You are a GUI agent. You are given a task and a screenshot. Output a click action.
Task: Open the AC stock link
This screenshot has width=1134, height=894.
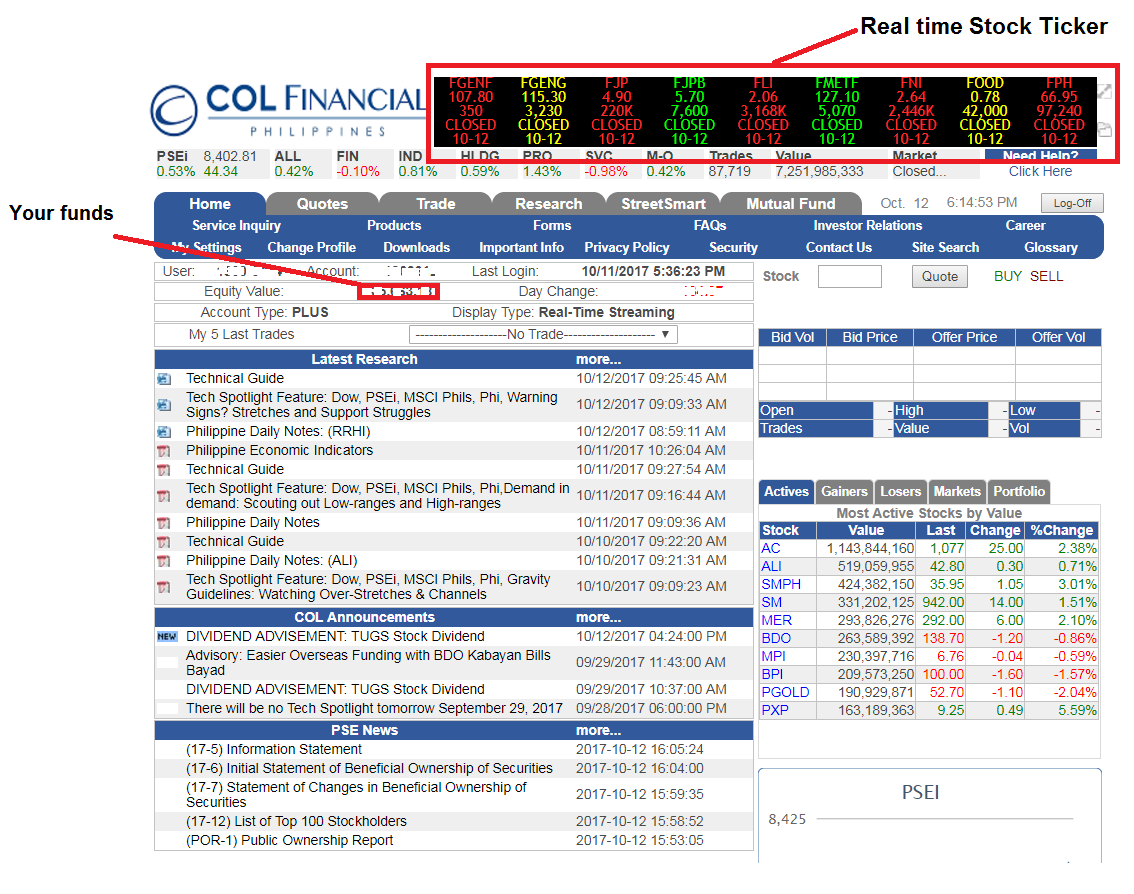(x=770, y=548)
